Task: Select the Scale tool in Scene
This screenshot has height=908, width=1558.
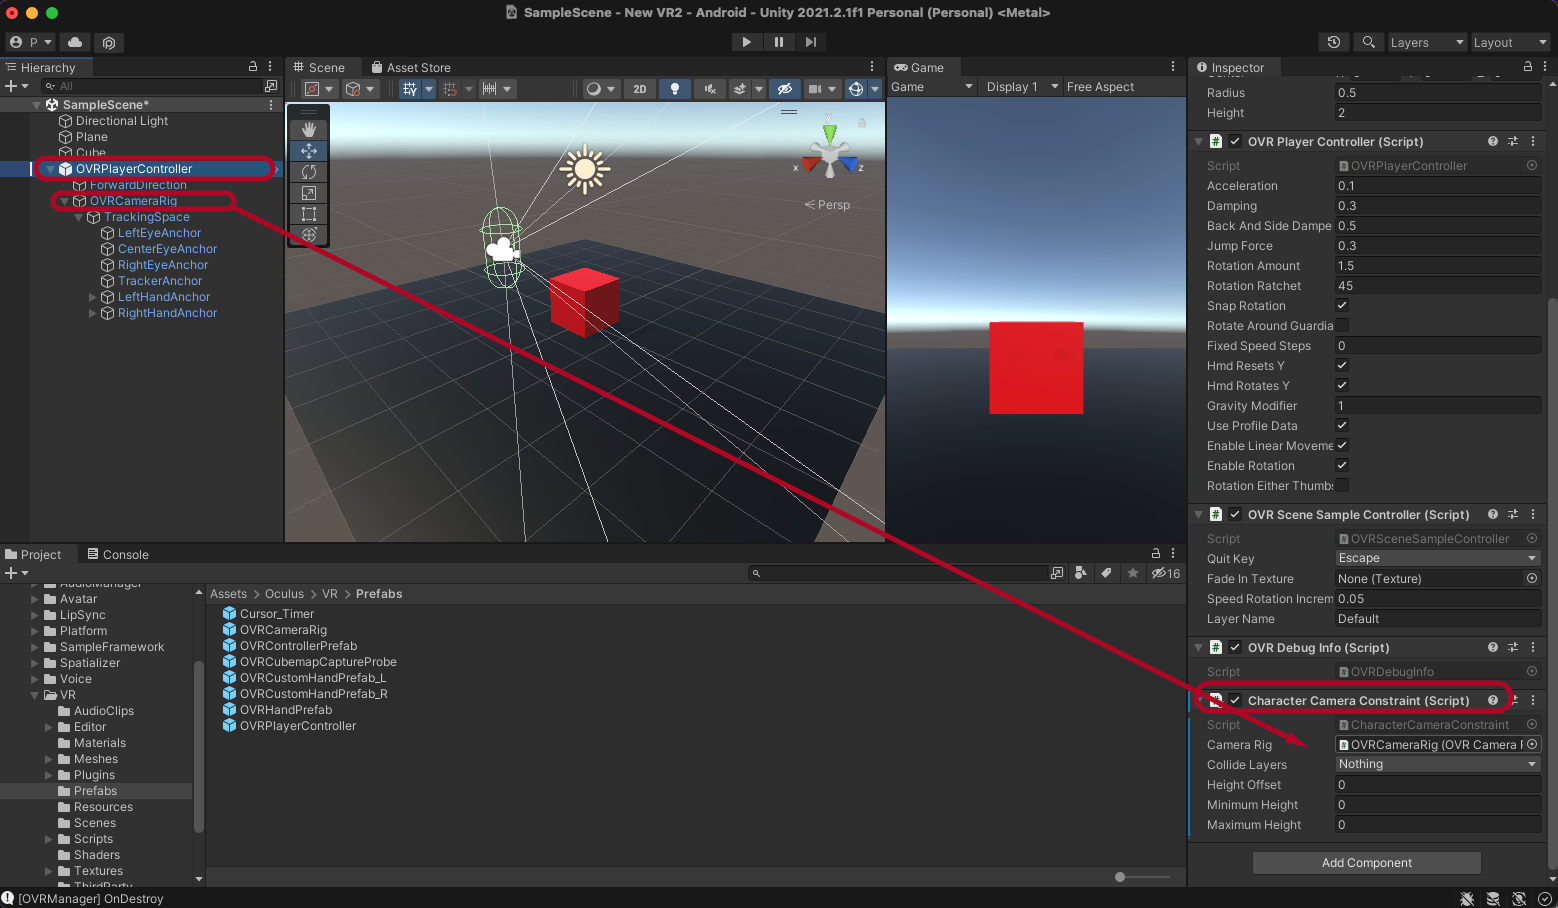Action: pyautogui.click(x=309, y=193)
